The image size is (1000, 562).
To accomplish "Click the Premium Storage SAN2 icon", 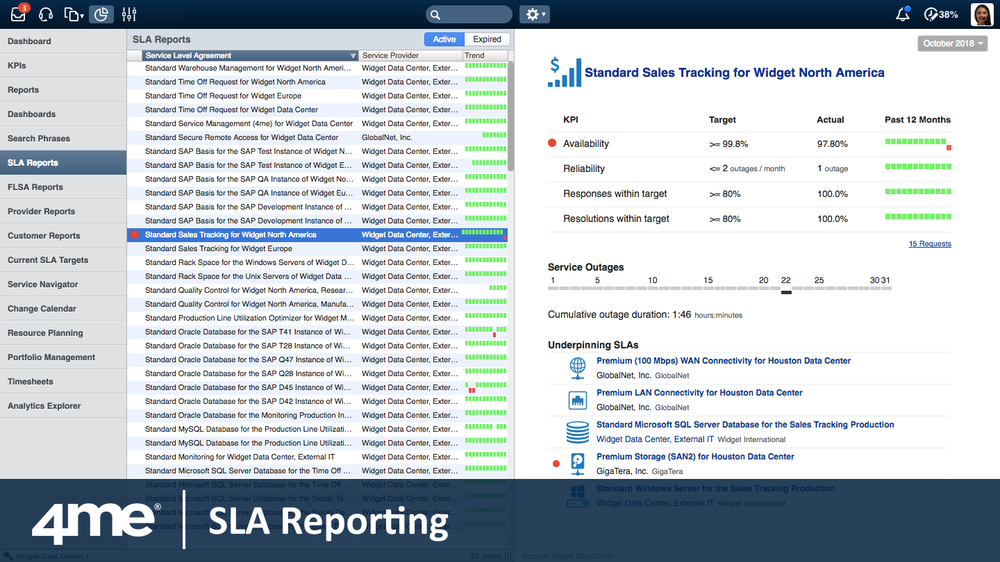I will click(578, 464).
